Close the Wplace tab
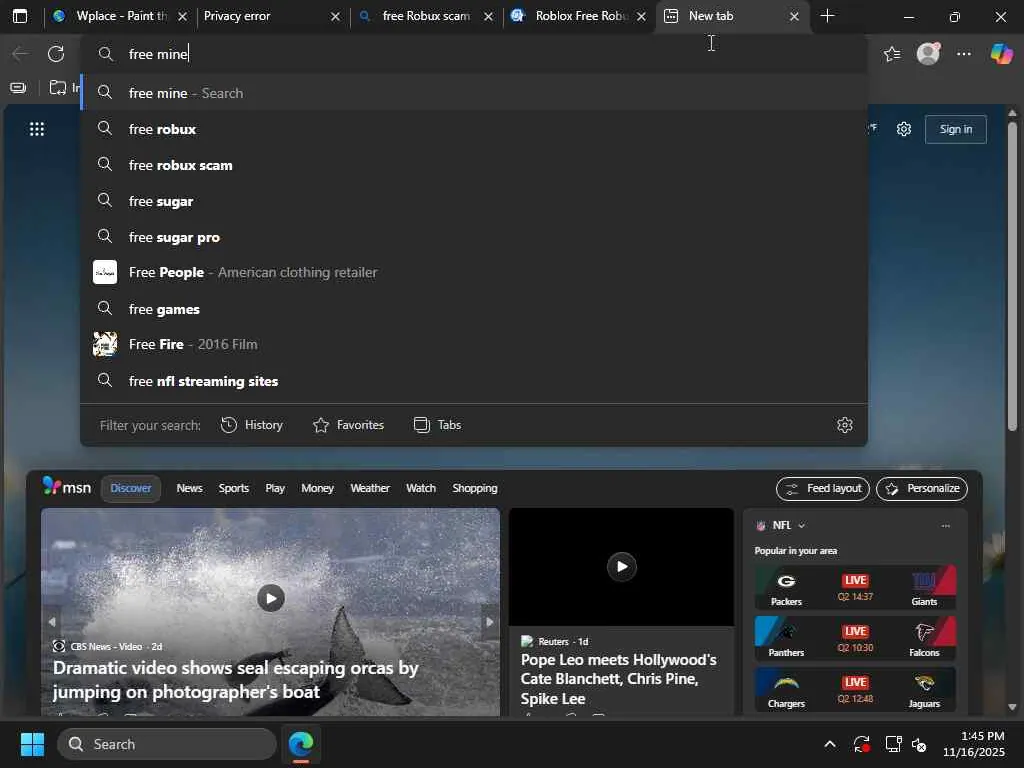 (x=183, y=16)
